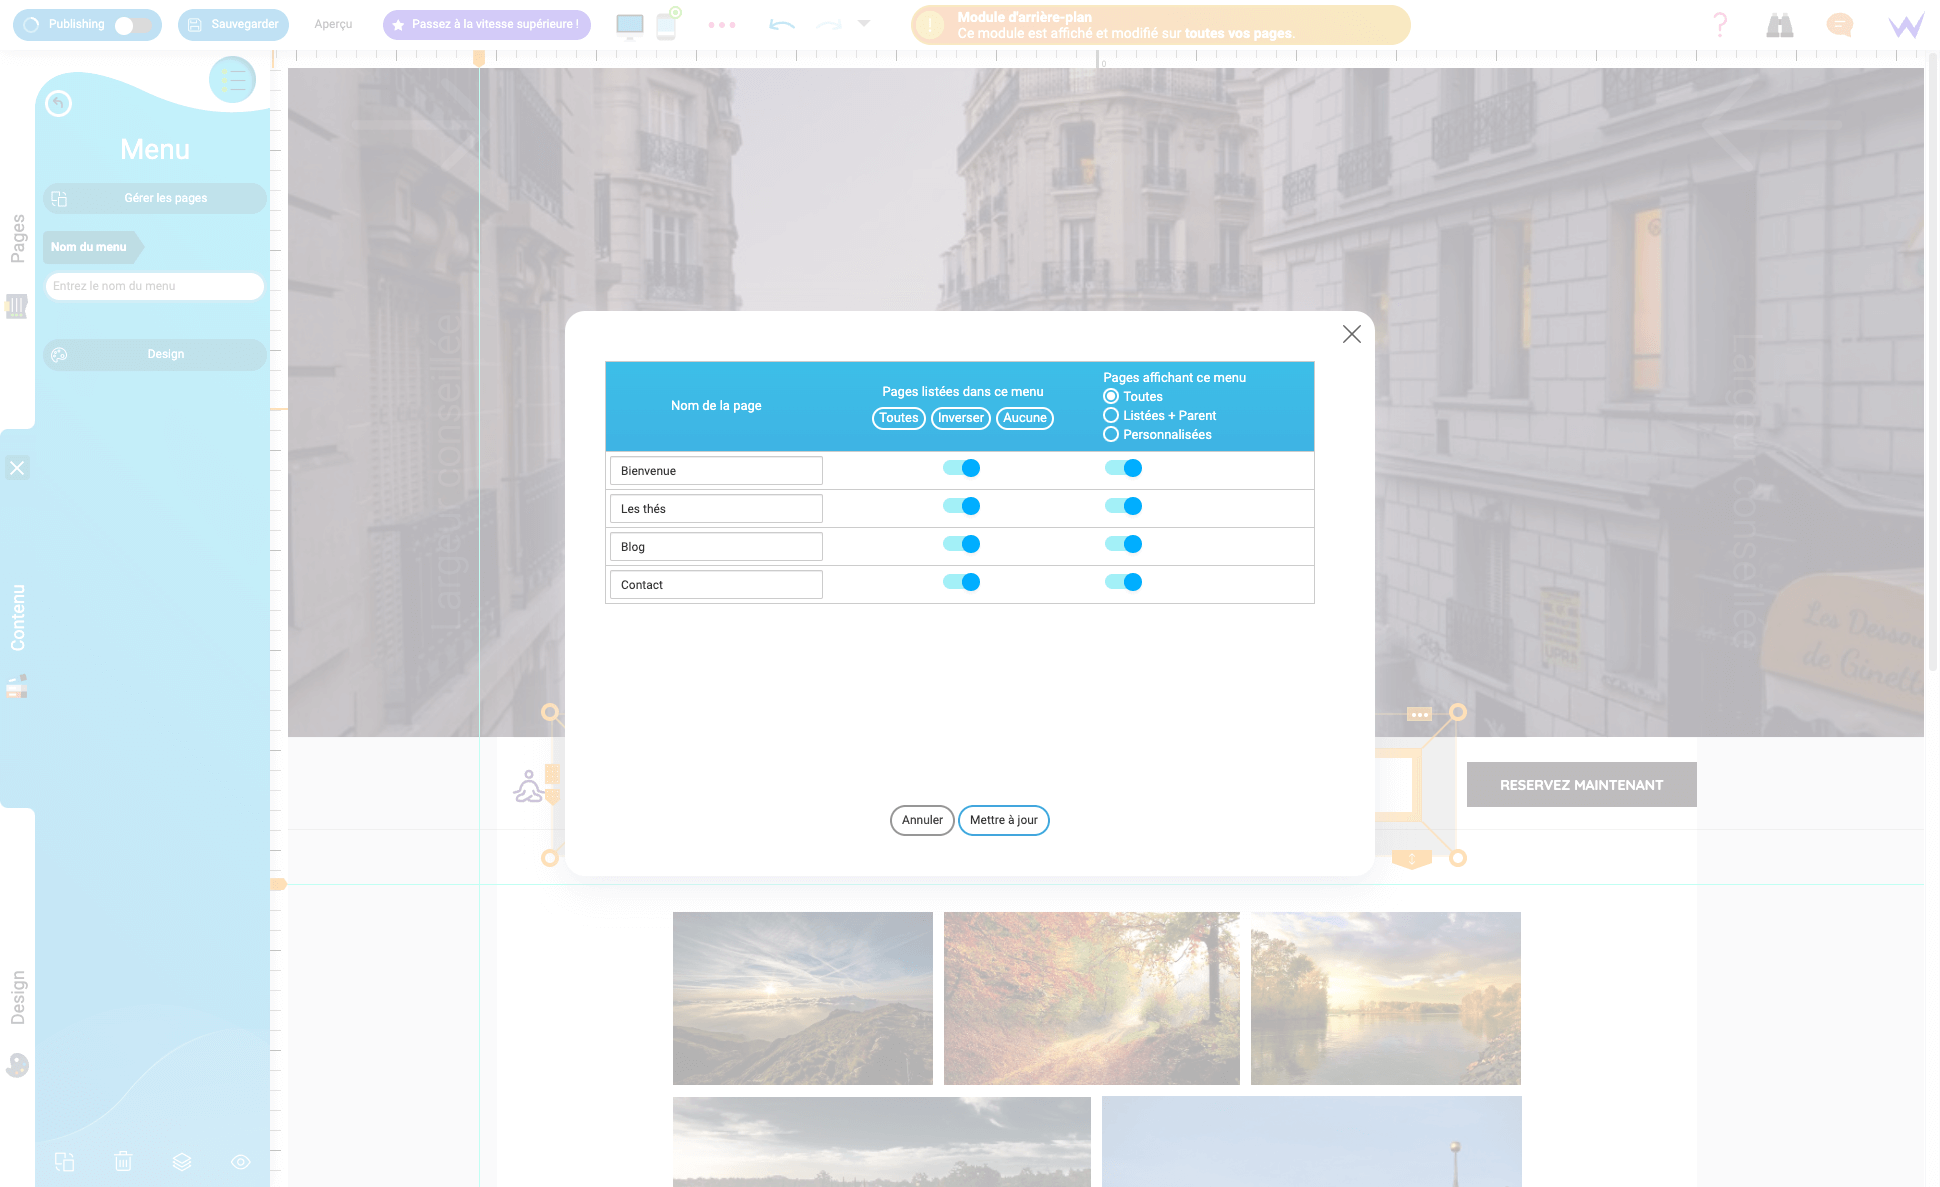Viewport: 1940px width, 1187px height.
Task: Click RESERVEZ MAINTENANT button
Action: [1581, 785]
